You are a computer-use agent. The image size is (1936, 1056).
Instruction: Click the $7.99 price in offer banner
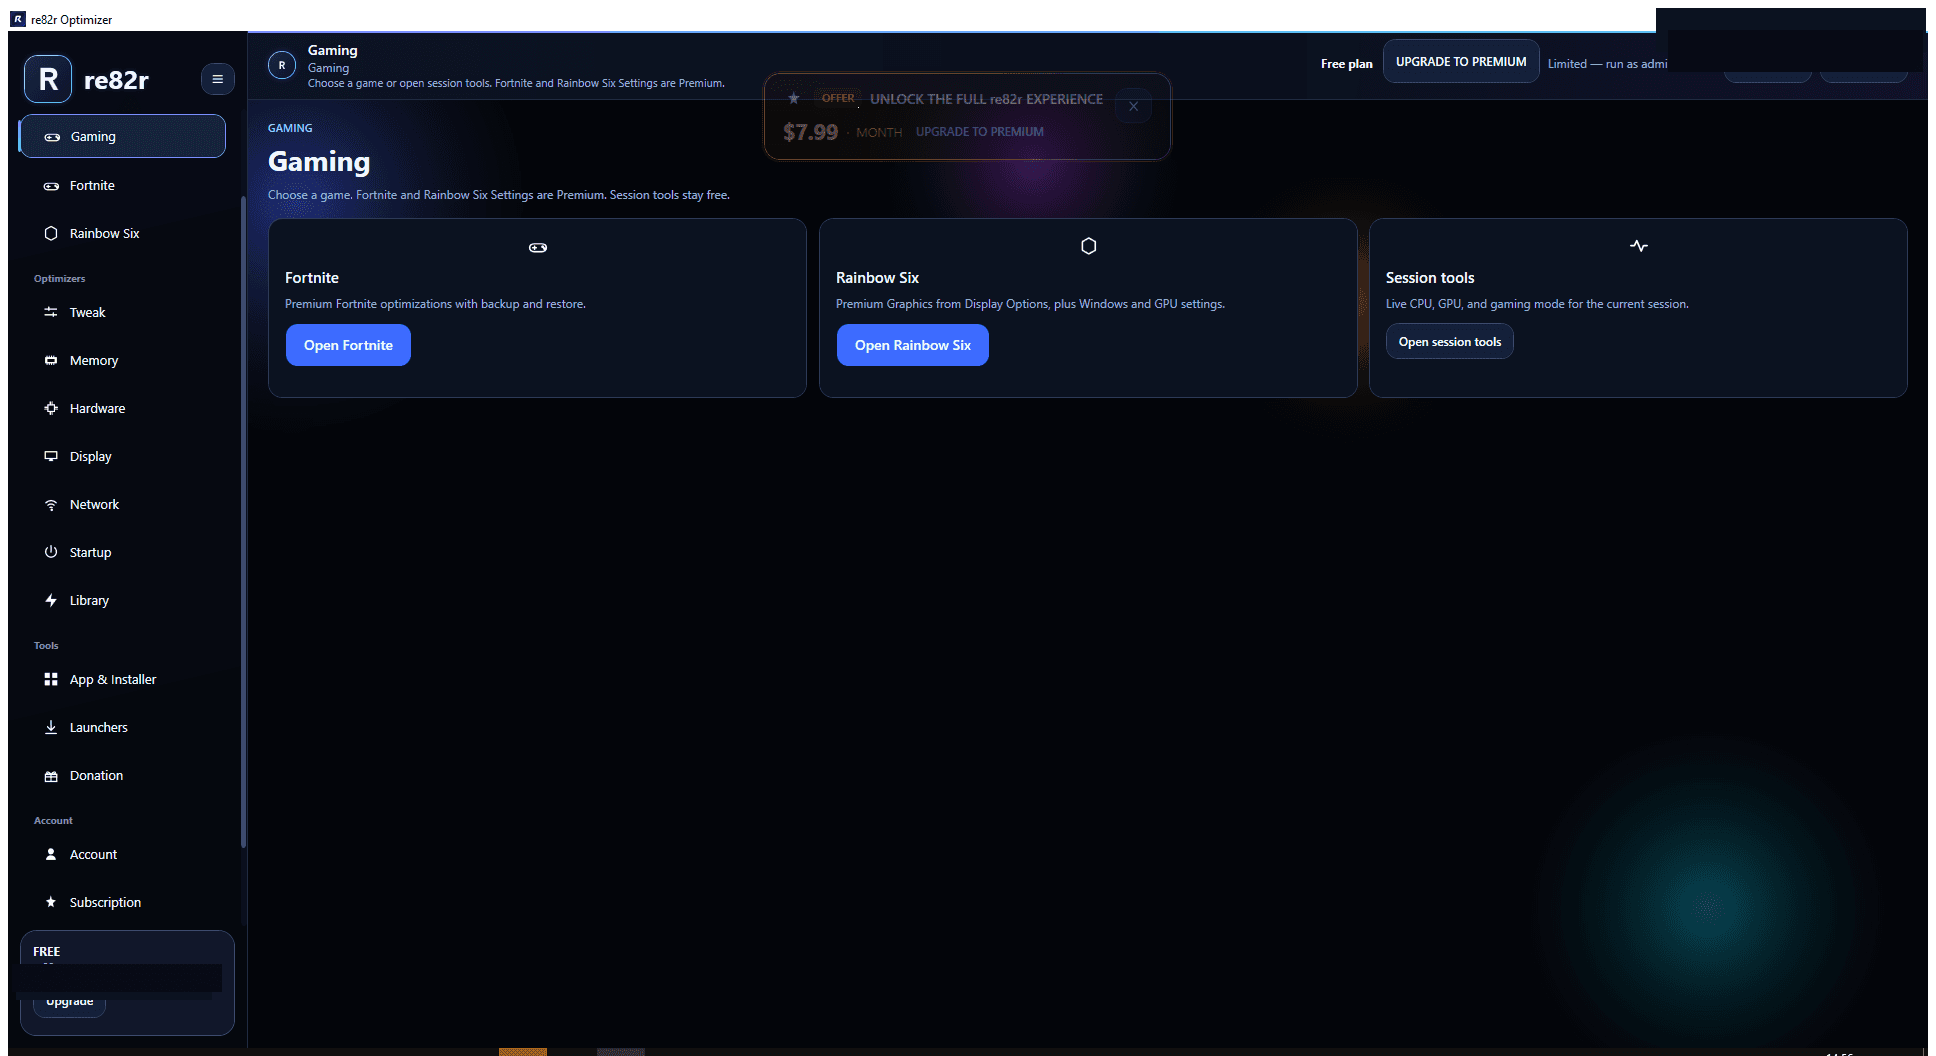pyautogui.click(x=810, y=132)
